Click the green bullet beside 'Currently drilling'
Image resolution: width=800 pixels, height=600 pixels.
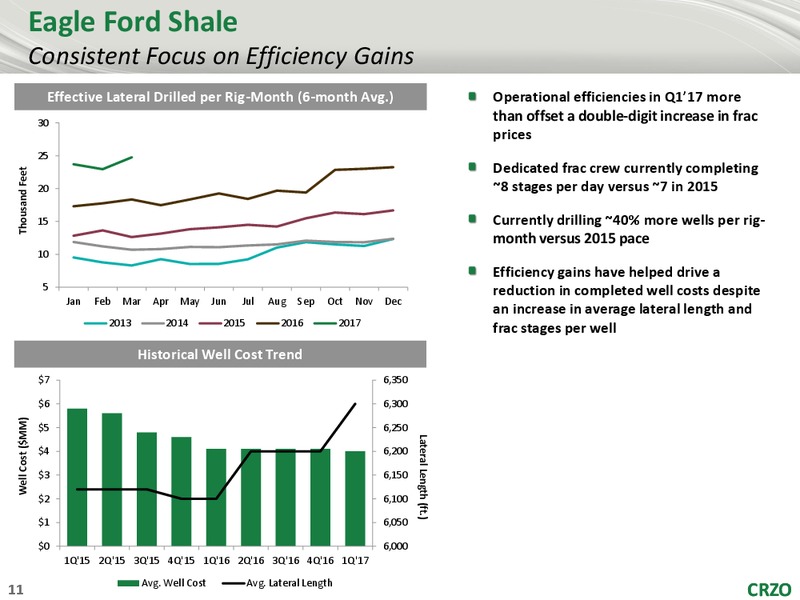click(472, 219)
